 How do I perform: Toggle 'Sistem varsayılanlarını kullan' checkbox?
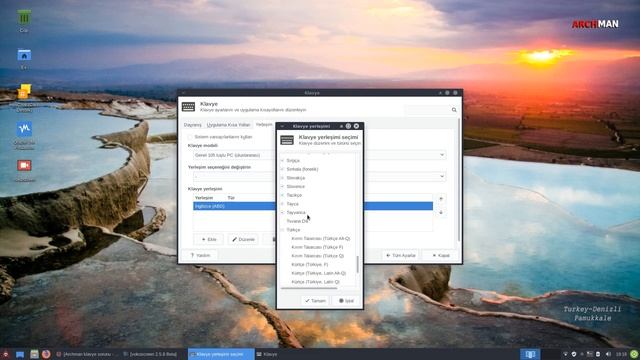pyautogui.click(x=190, y=137)
